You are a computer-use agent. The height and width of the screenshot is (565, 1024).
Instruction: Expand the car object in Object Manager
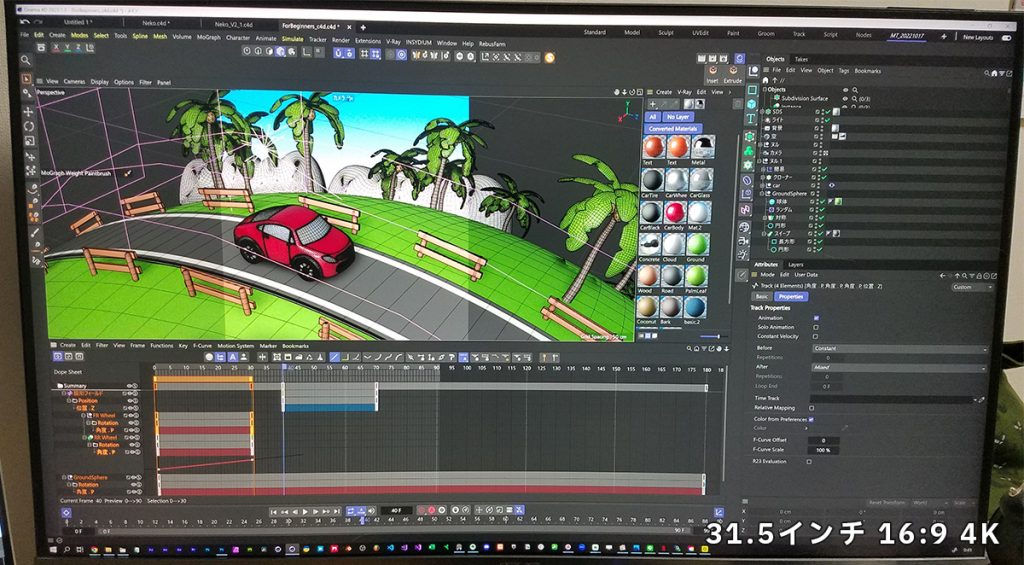(762, 186)
